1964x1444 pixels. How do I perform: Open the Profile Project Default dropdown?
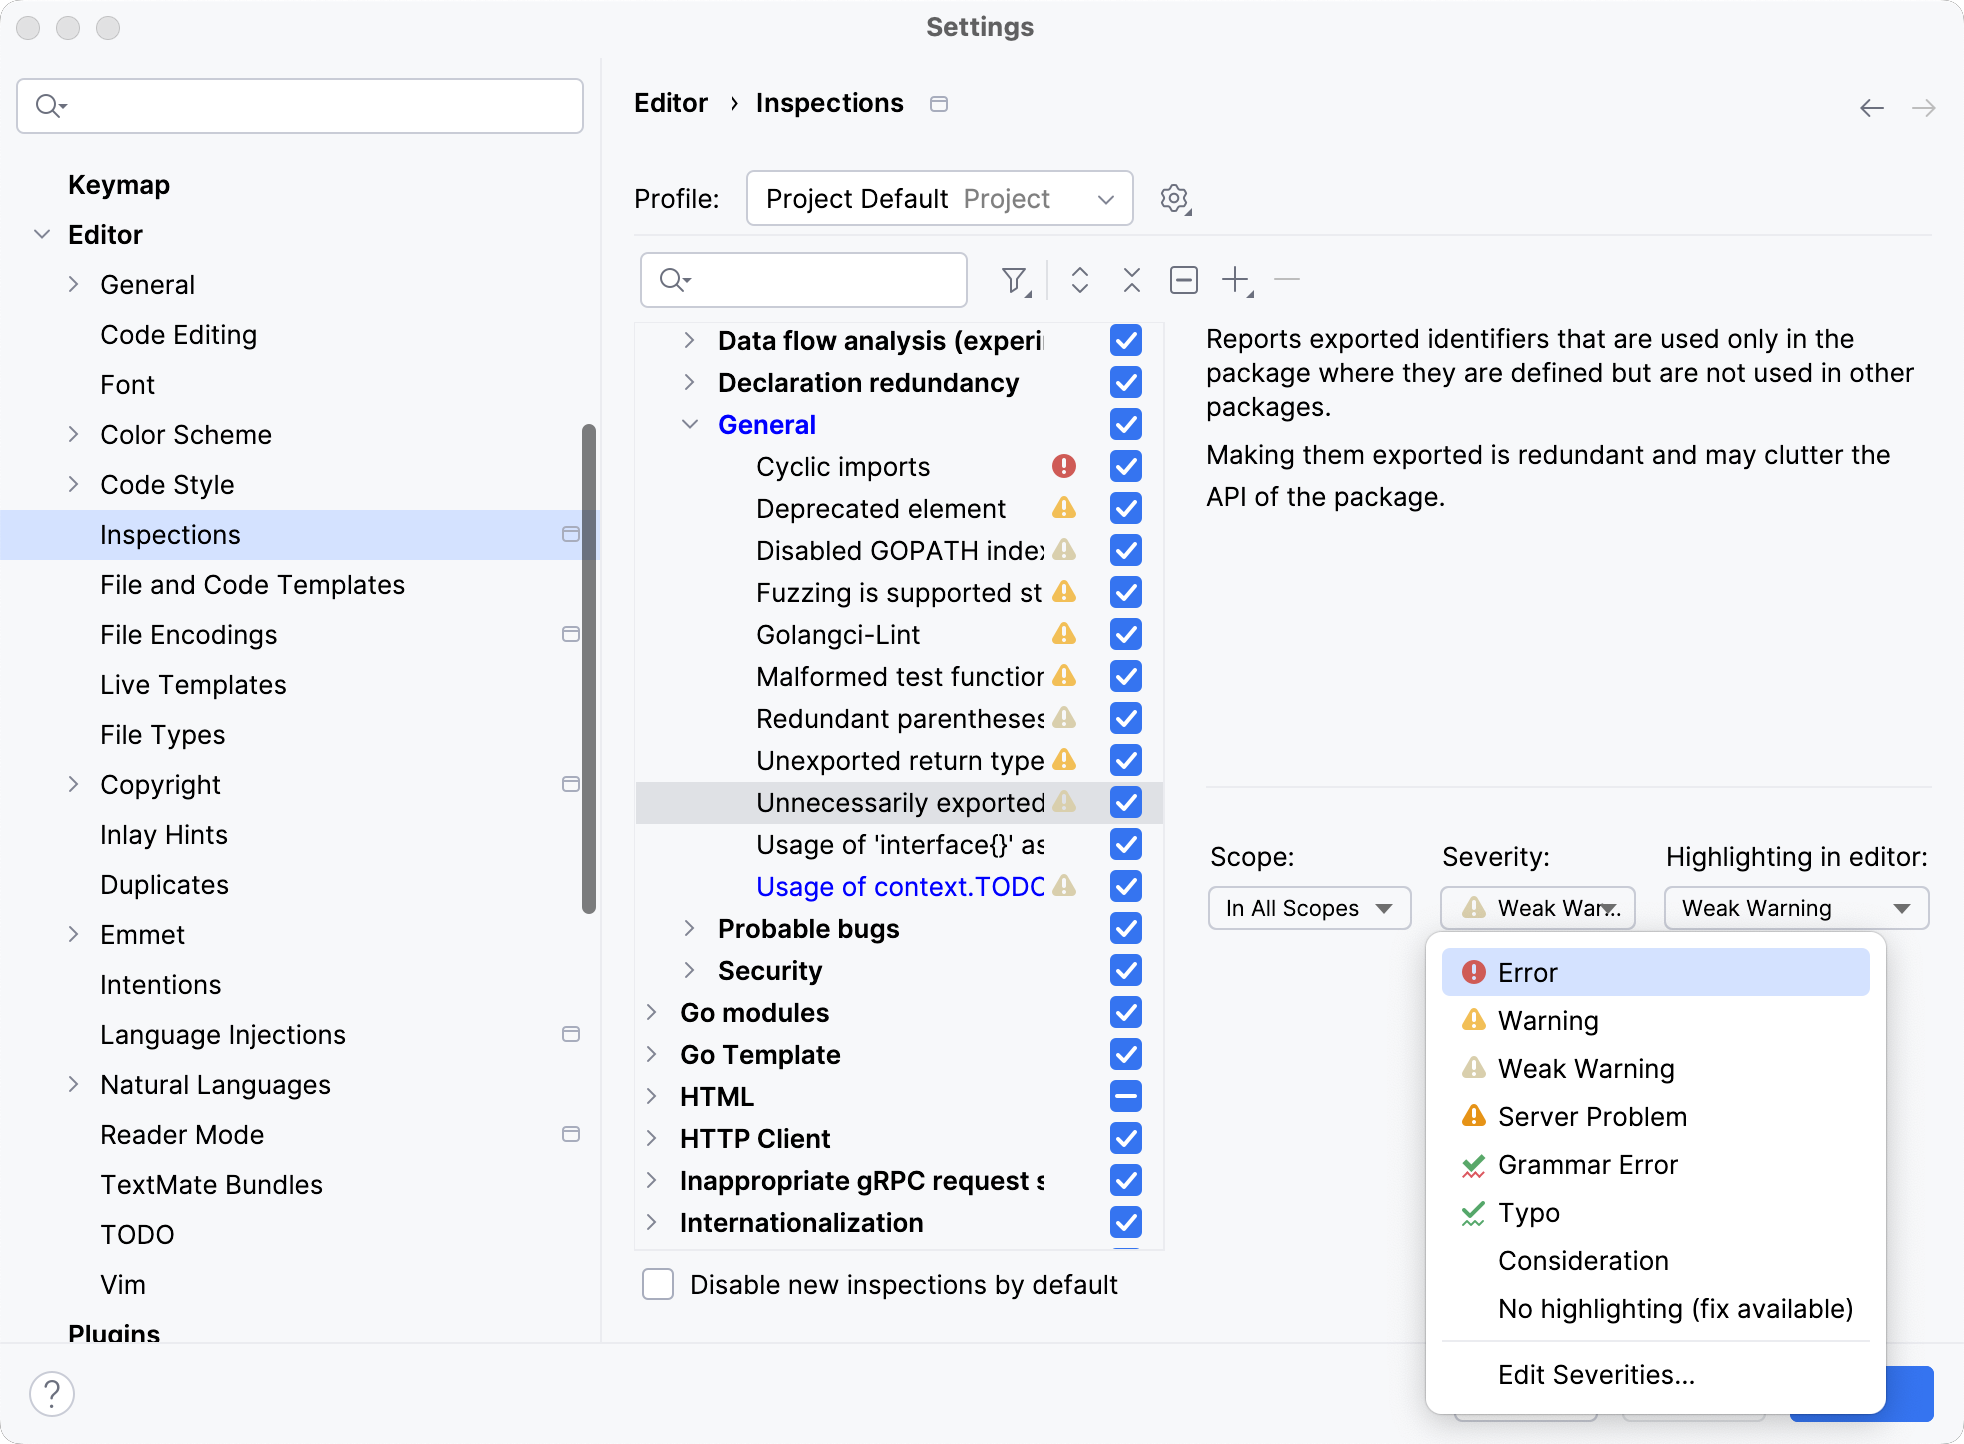point(939,199)
